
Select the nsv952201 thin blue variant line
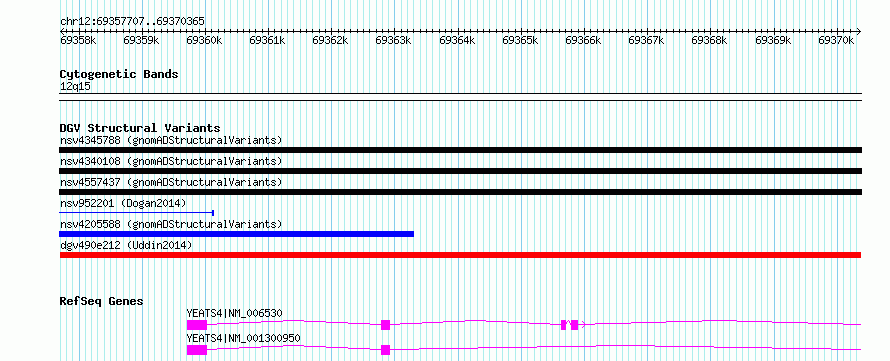[x=137, y=213]
